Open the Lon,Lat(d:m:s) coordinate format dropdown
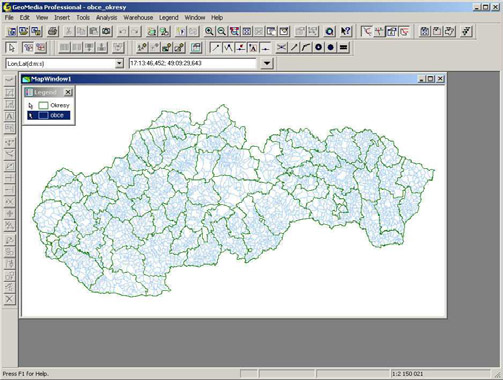 pos(119,63)
